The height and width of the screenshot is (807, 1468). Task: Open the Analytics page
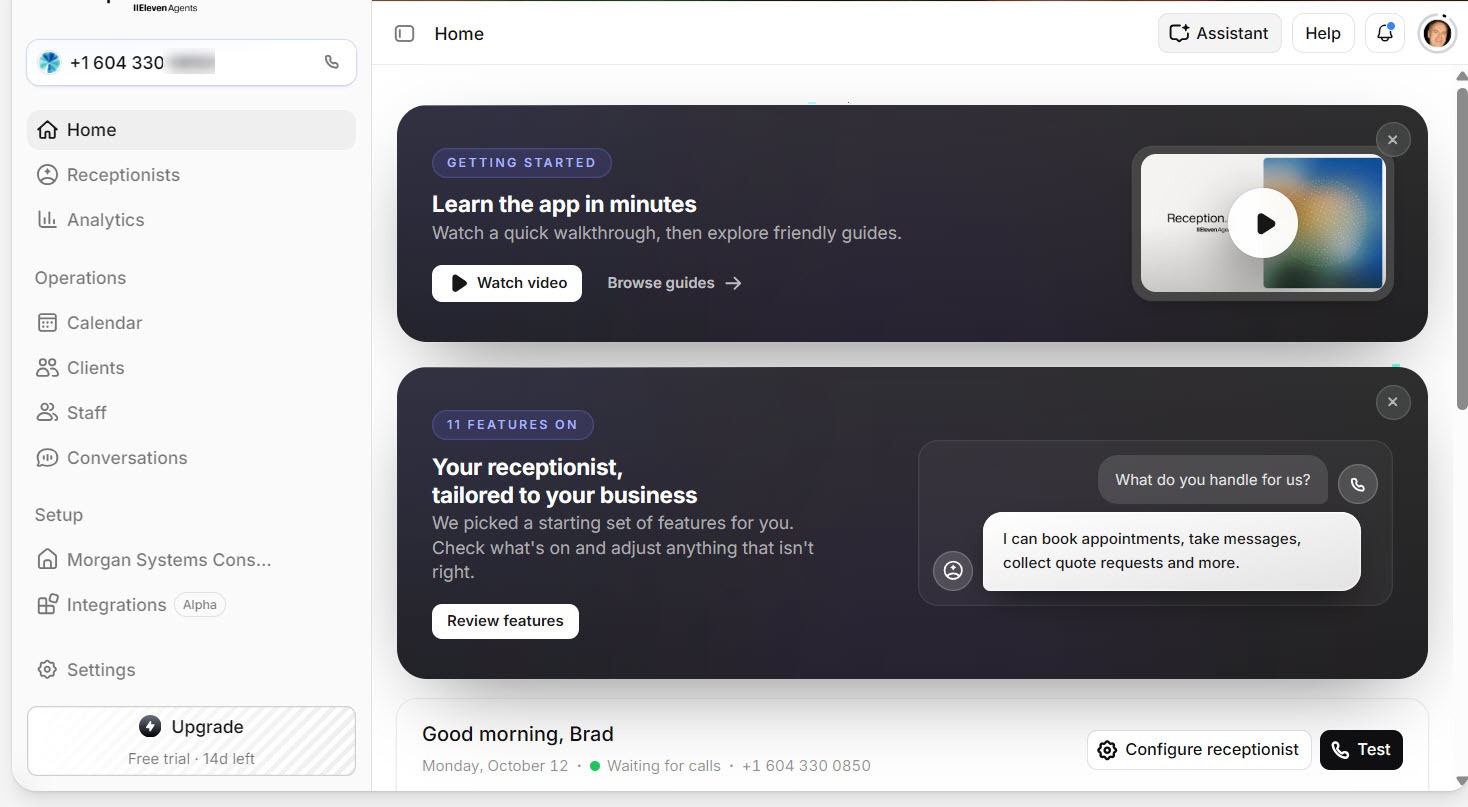tap(191, 220)
